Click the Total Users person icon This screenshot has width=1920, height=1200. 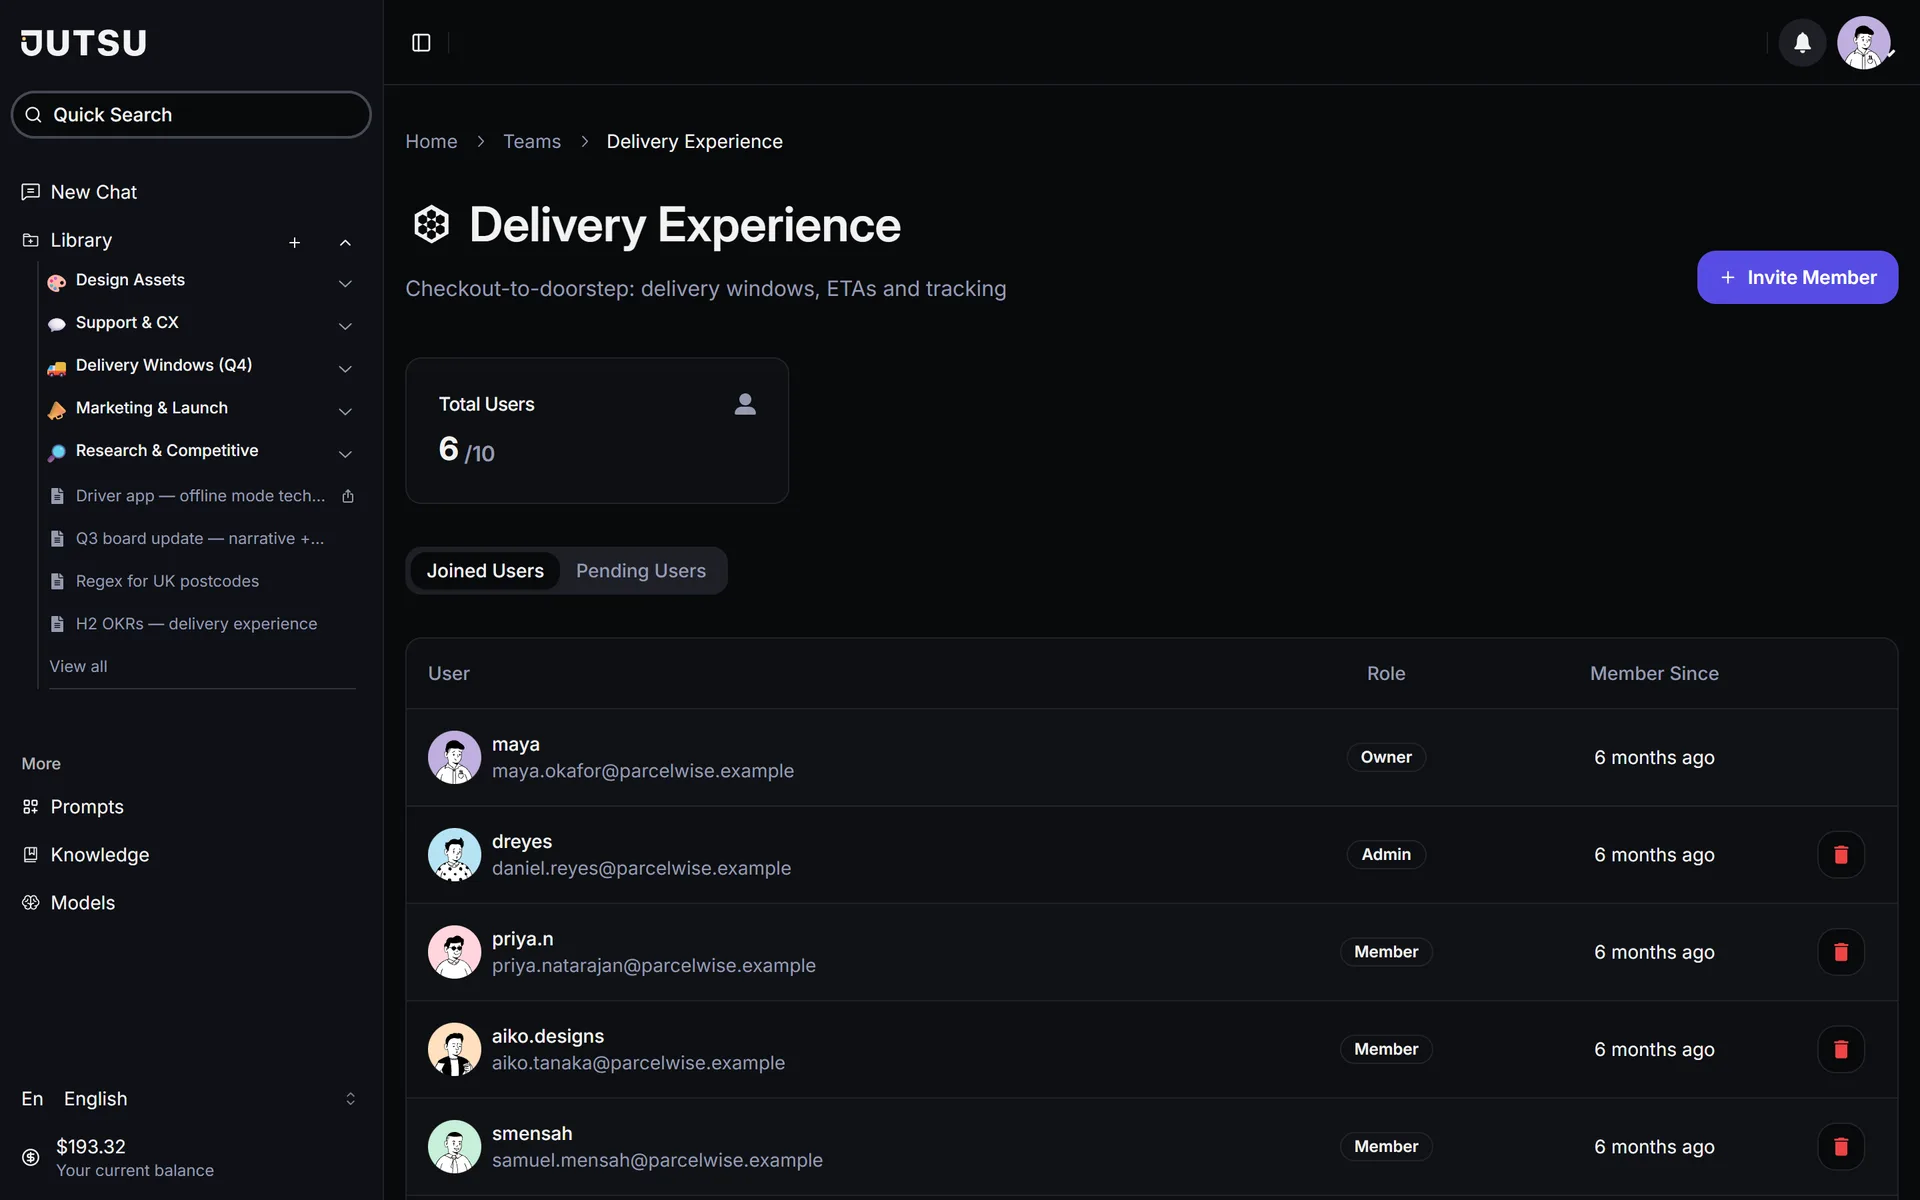(x=745, y=404)
